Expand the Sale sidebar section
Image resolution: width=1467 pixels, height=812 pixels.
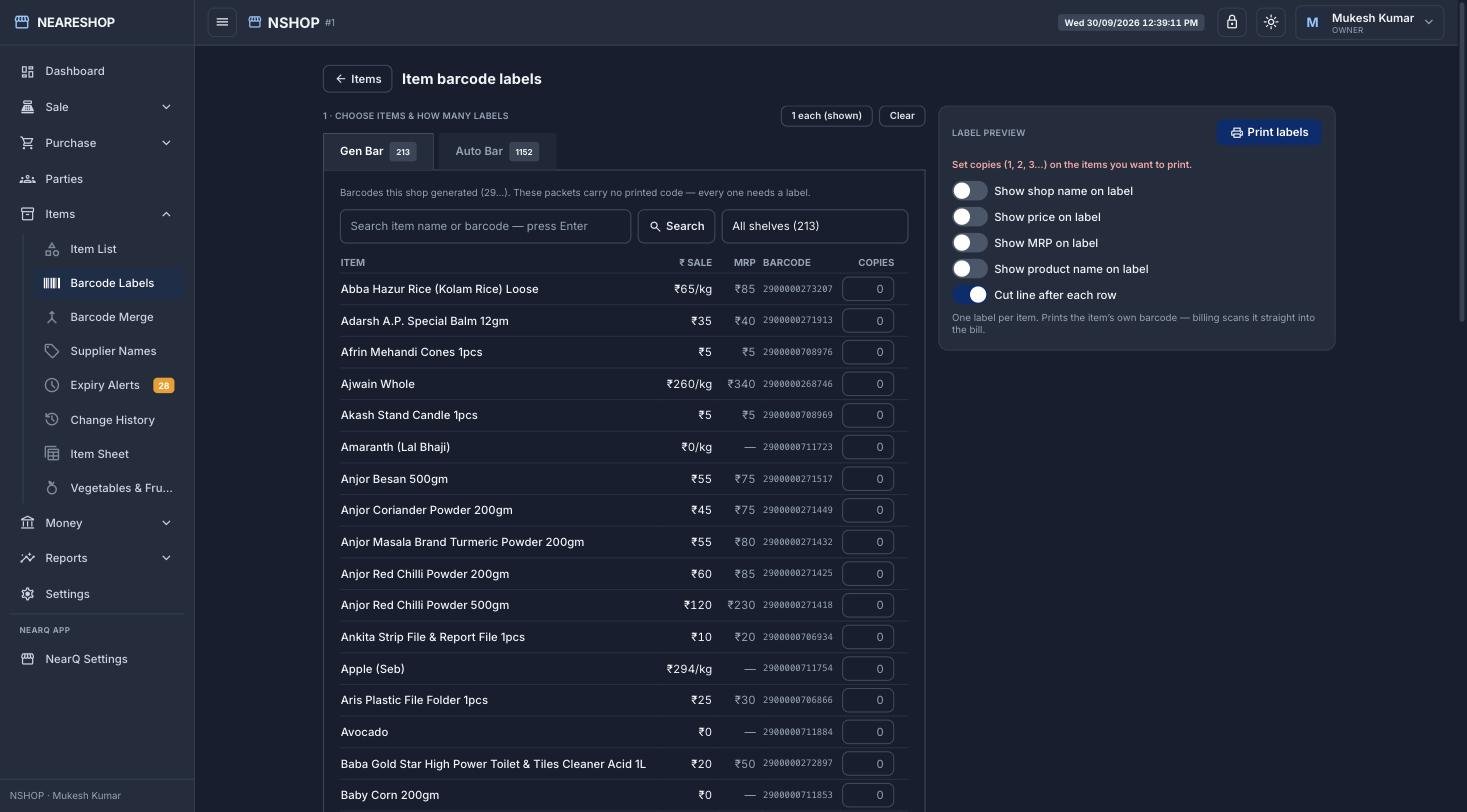(96, 107)
